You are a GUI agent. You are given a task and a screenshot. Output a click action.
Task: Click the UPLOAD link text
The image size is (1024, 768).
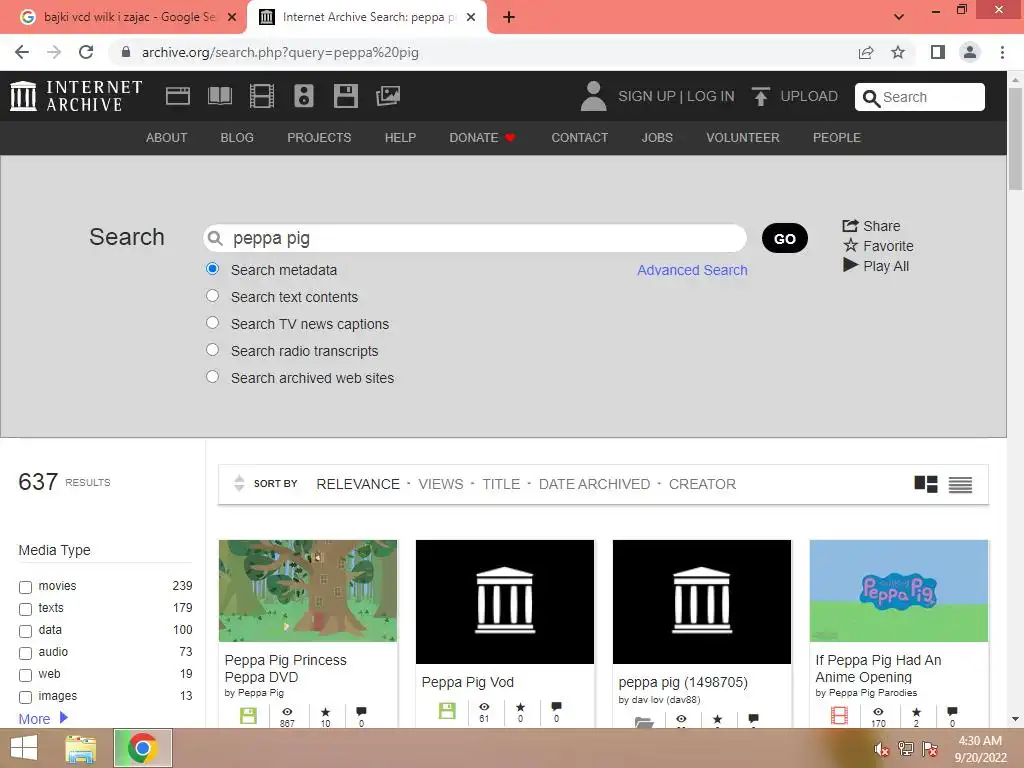tap(808, 97)
